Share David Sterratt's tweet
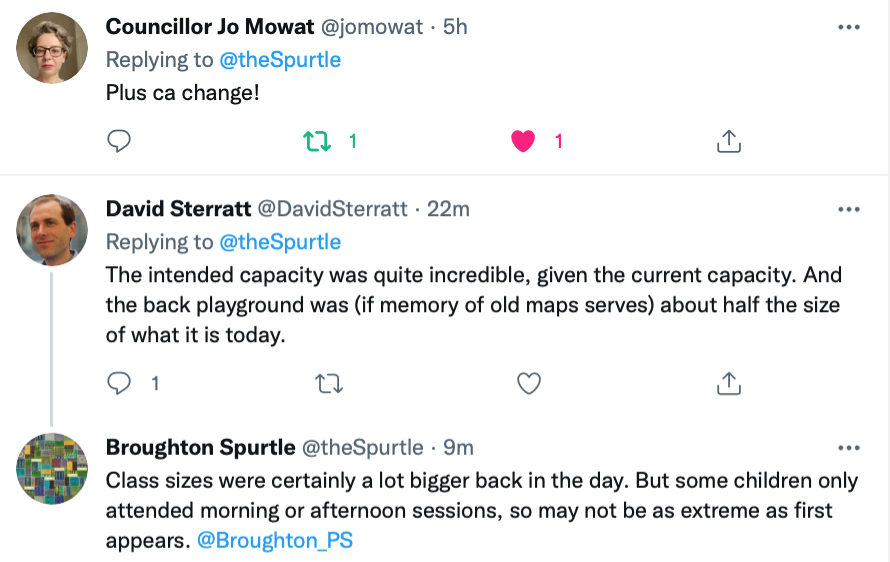 pos(729,383)
